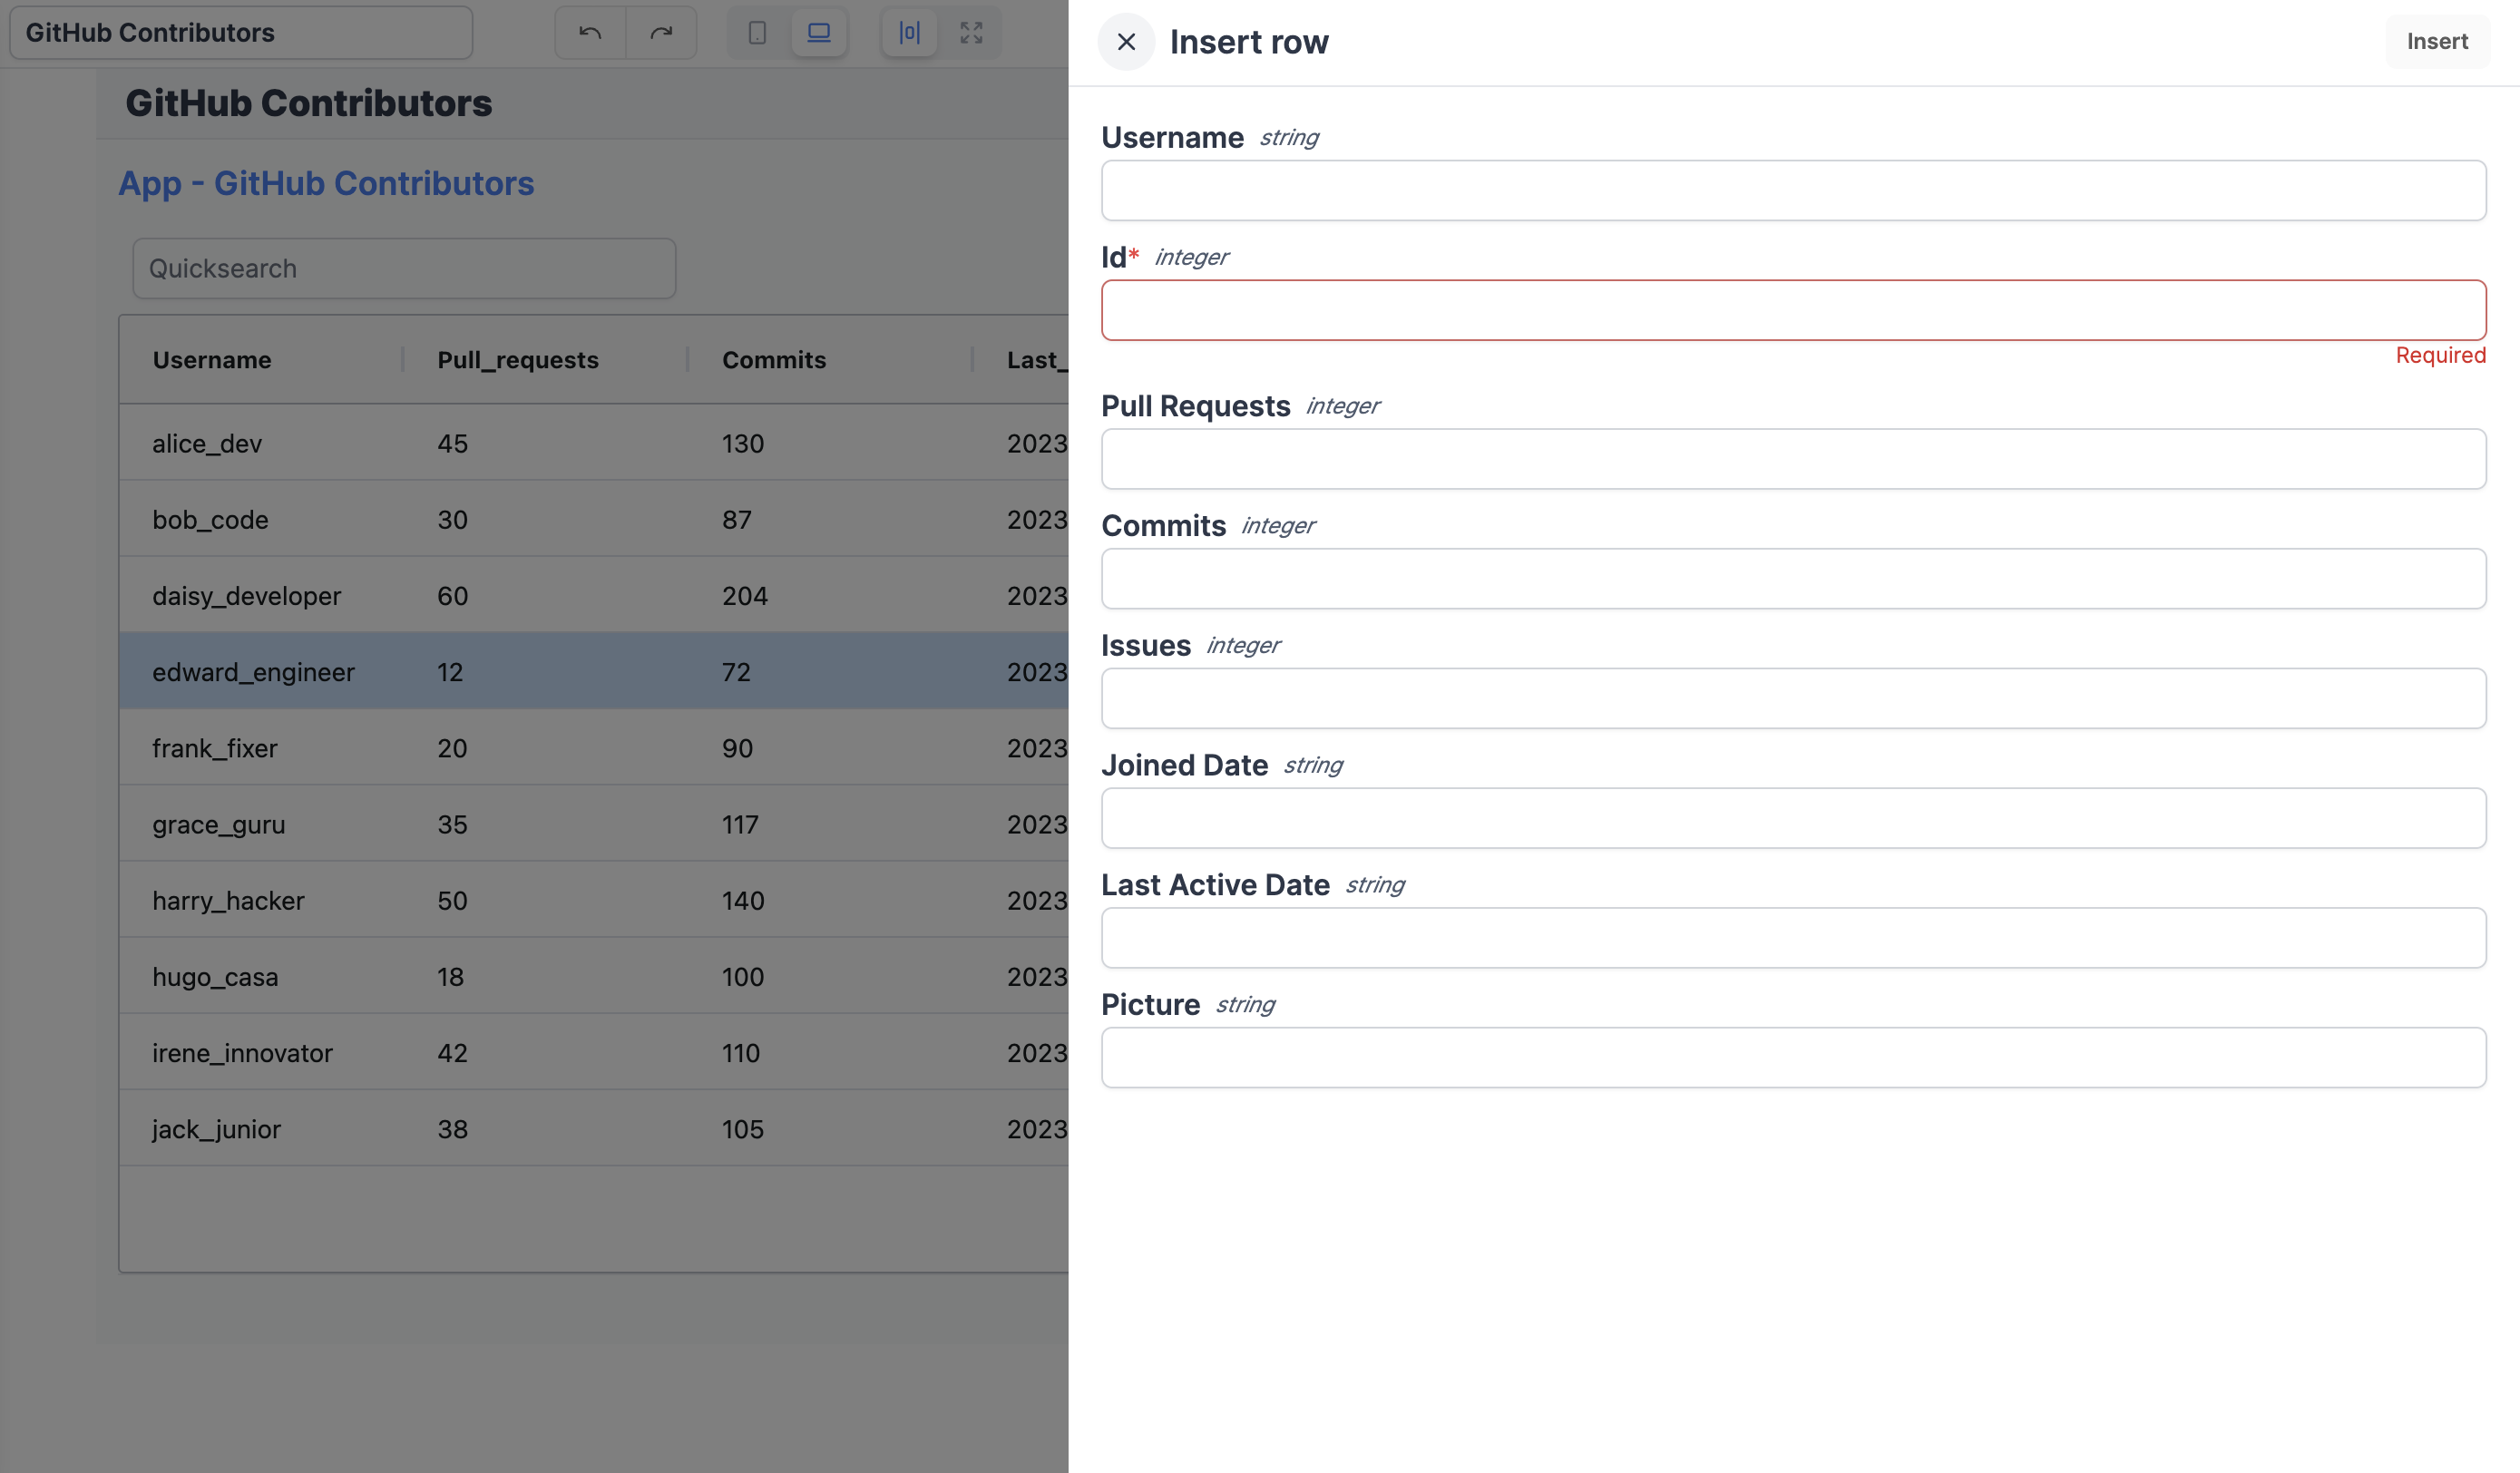Undo the last change
The width and height of the screenshot is (2520, 1473).
(x=590, y=32)
